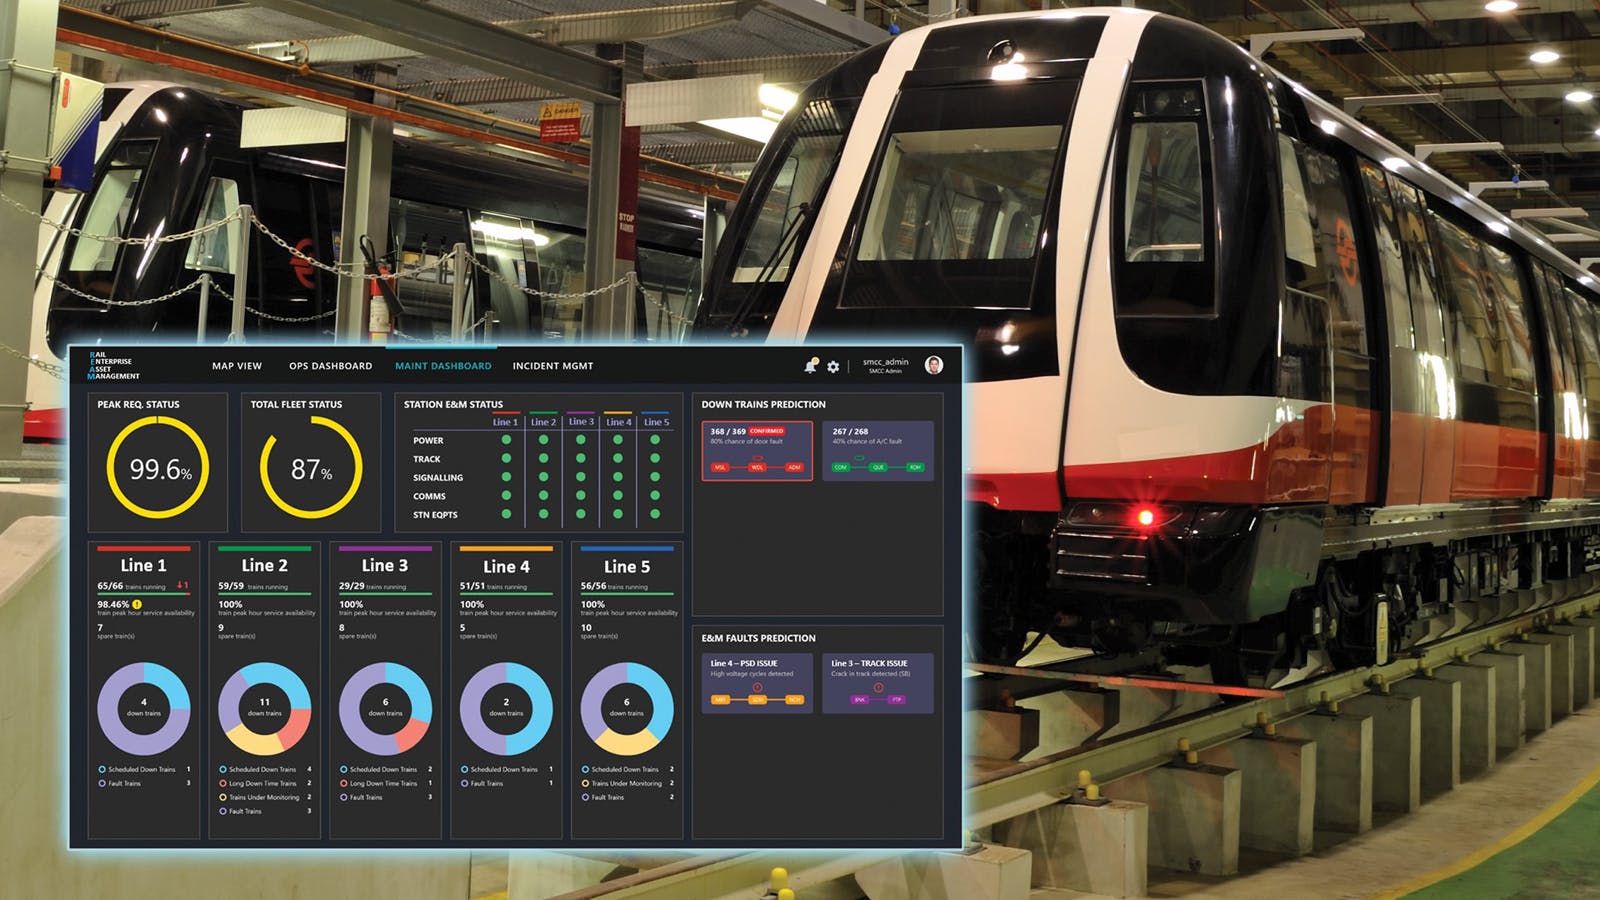Go to the Incident Mgmt tab
Image resolution: width=1600 pixels, height=900 pixels.
pyautogui.click(x=553, y=366)
